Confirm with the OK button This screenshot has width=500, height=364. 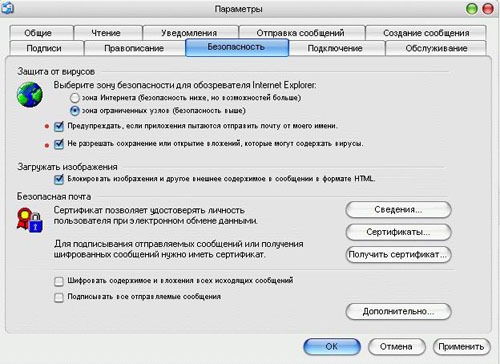coord(332,347)
